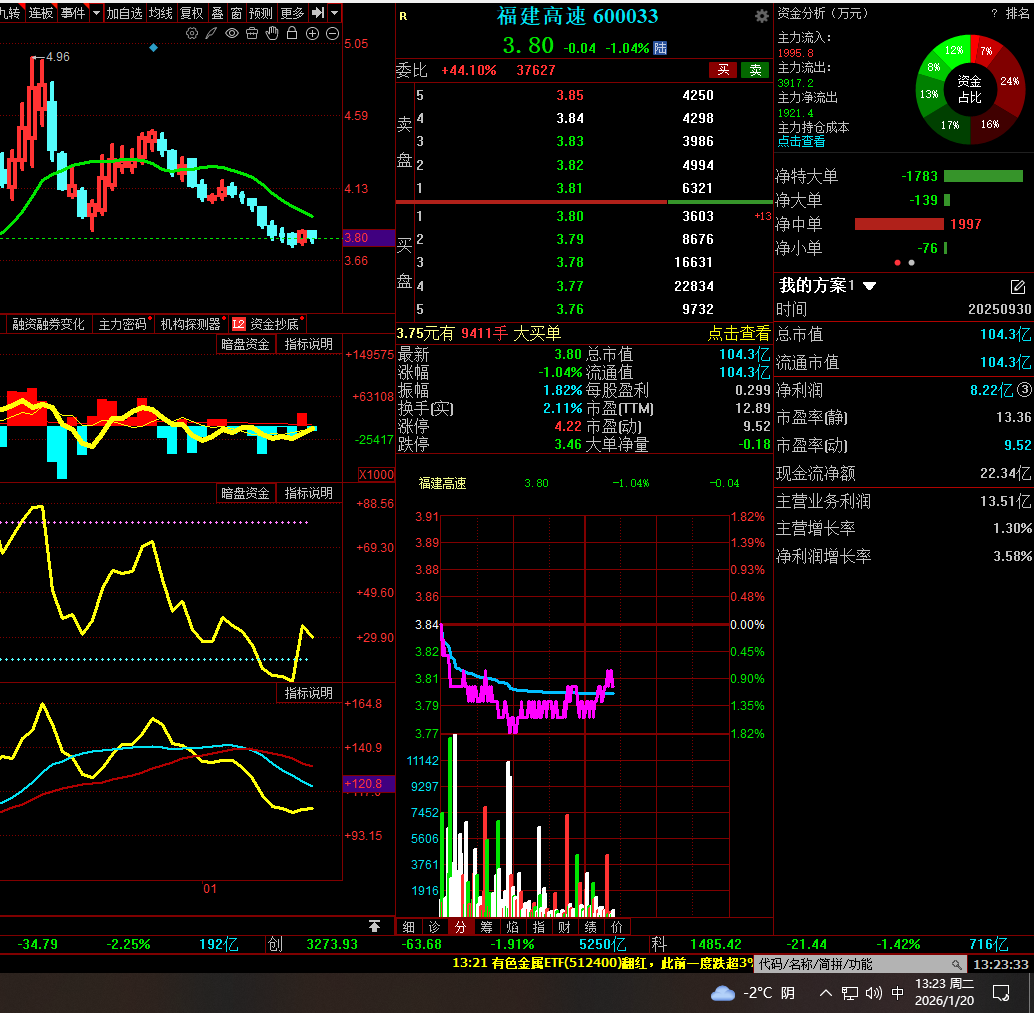Viewport: 1034px width, 1013px height.
Task: Open the weather widget on taskbar
Action: tap(752, 993)
